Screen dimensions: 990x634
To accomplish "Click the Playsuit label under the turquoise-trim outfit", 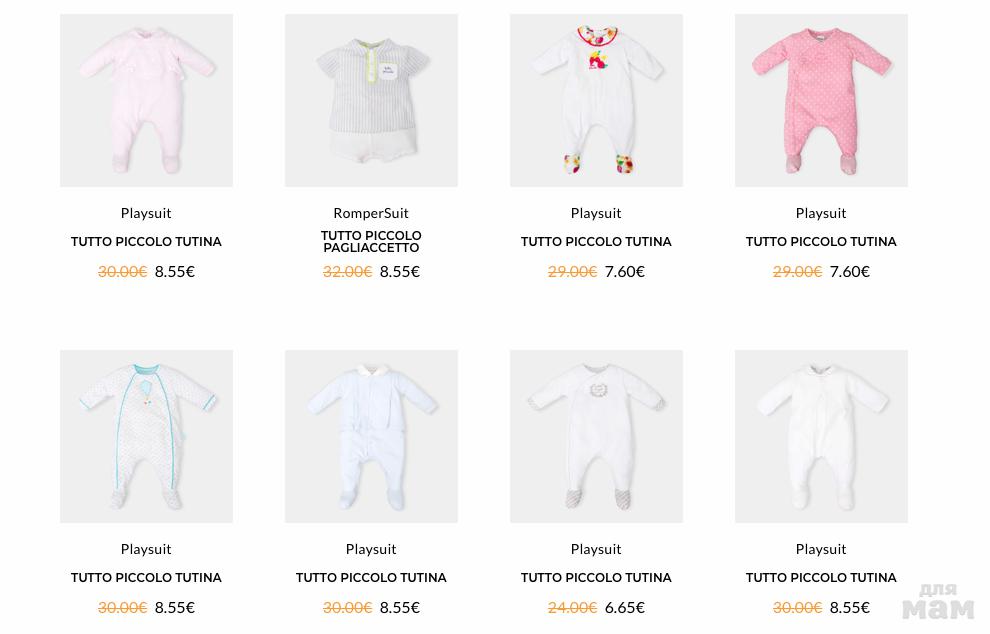I will coord(146,549).
